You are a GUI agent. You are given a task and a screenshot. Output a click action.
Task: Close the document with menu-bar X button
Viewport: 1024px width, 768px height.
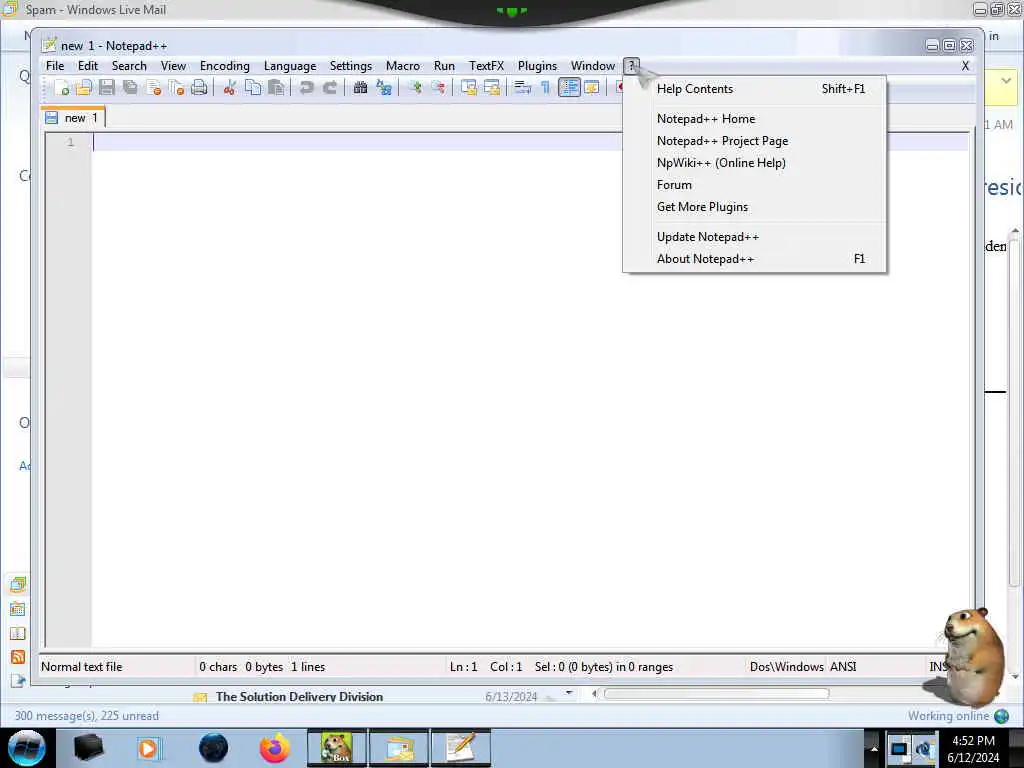(965, 66)
